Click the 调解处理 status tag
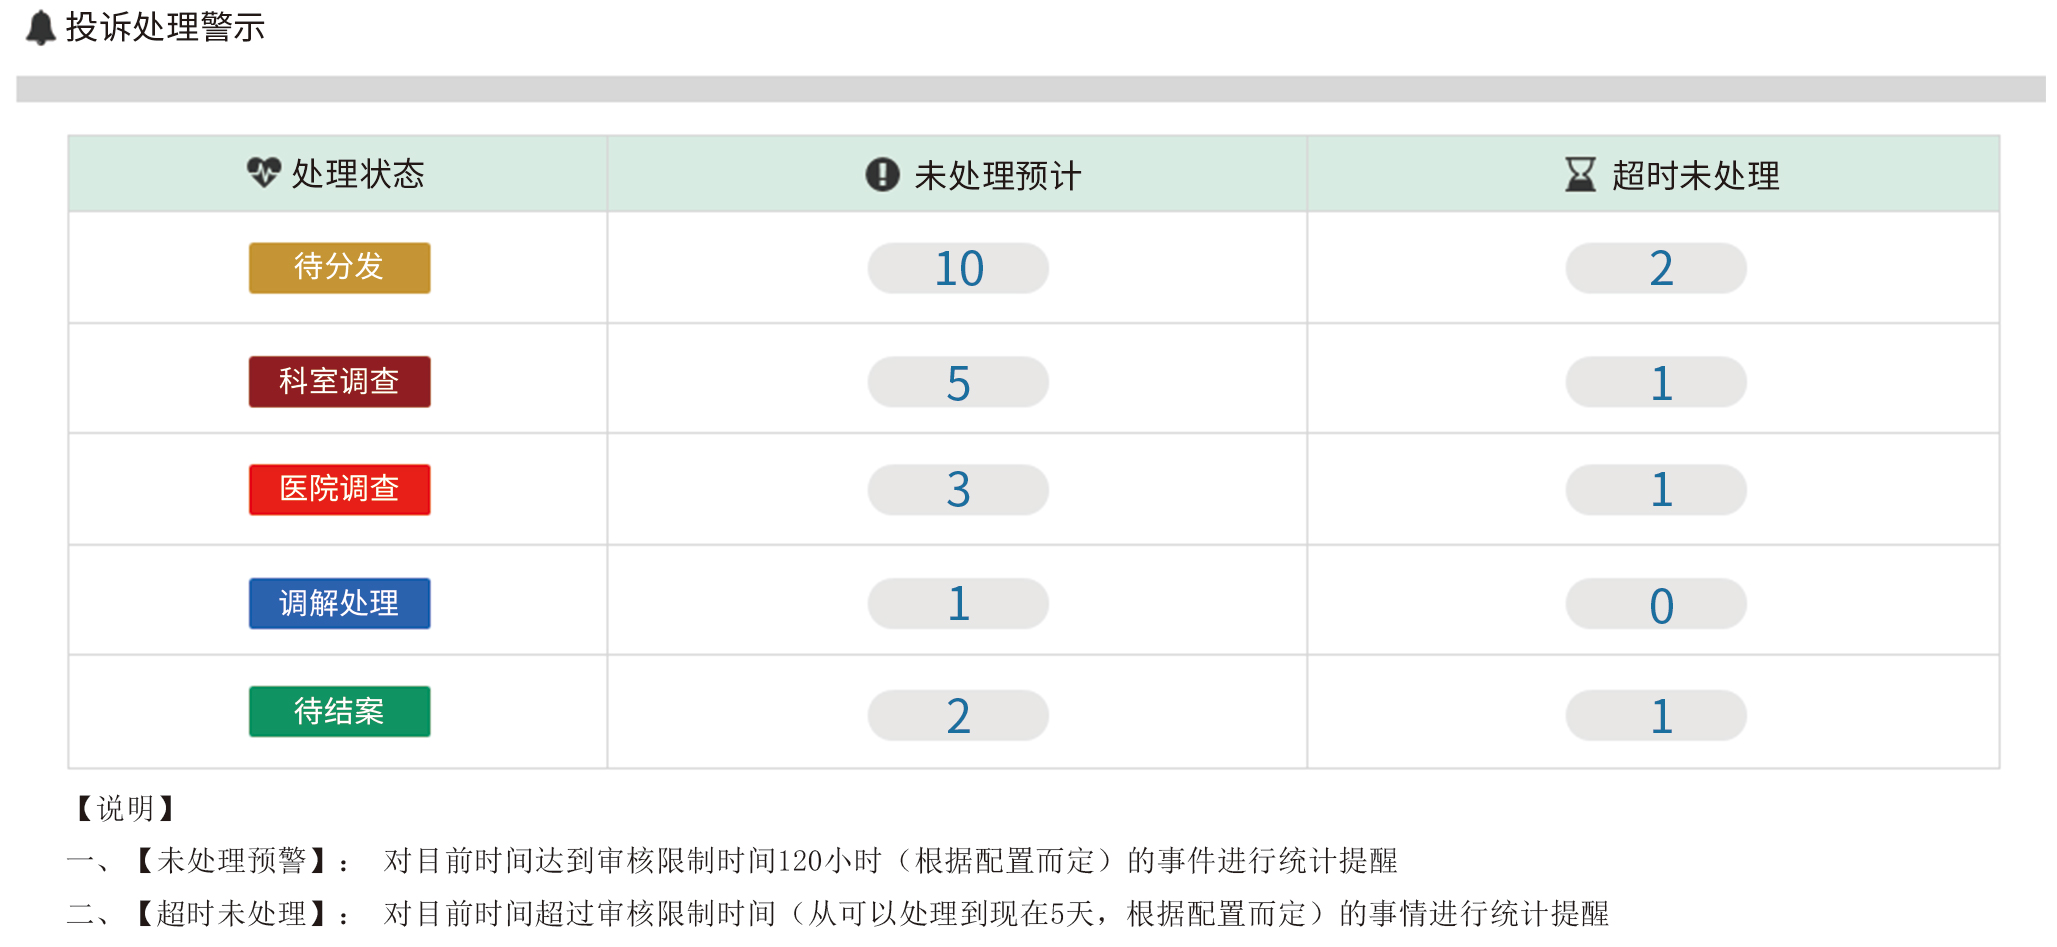2057x947 pixels. tap(339, 604)
